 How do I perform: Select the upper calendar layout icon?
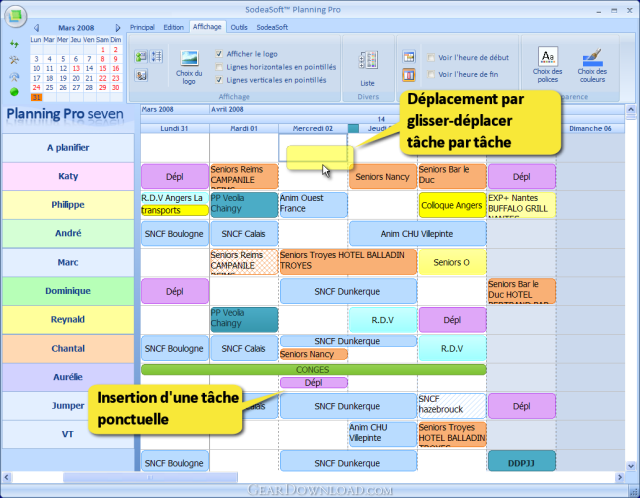[x=409, y=56]
